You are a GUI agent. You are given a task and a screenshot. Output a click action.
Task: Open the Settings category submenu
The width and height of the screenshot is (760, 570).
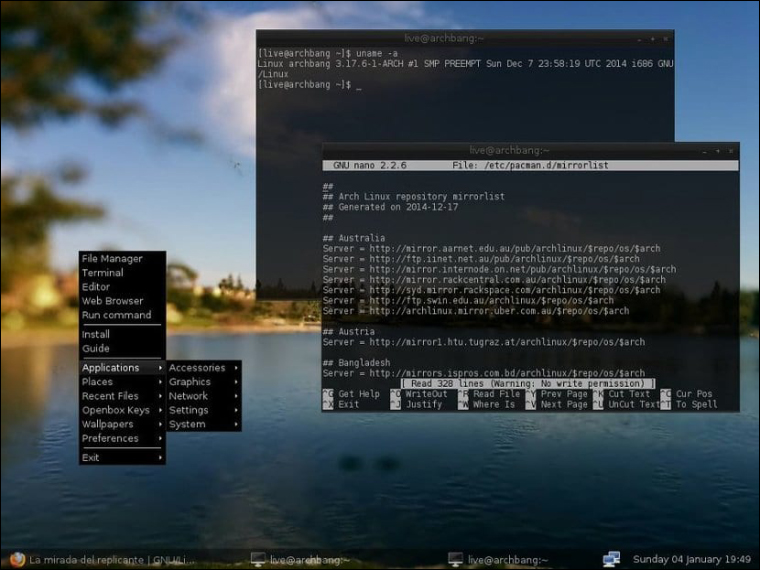click(x=204, y=410)
